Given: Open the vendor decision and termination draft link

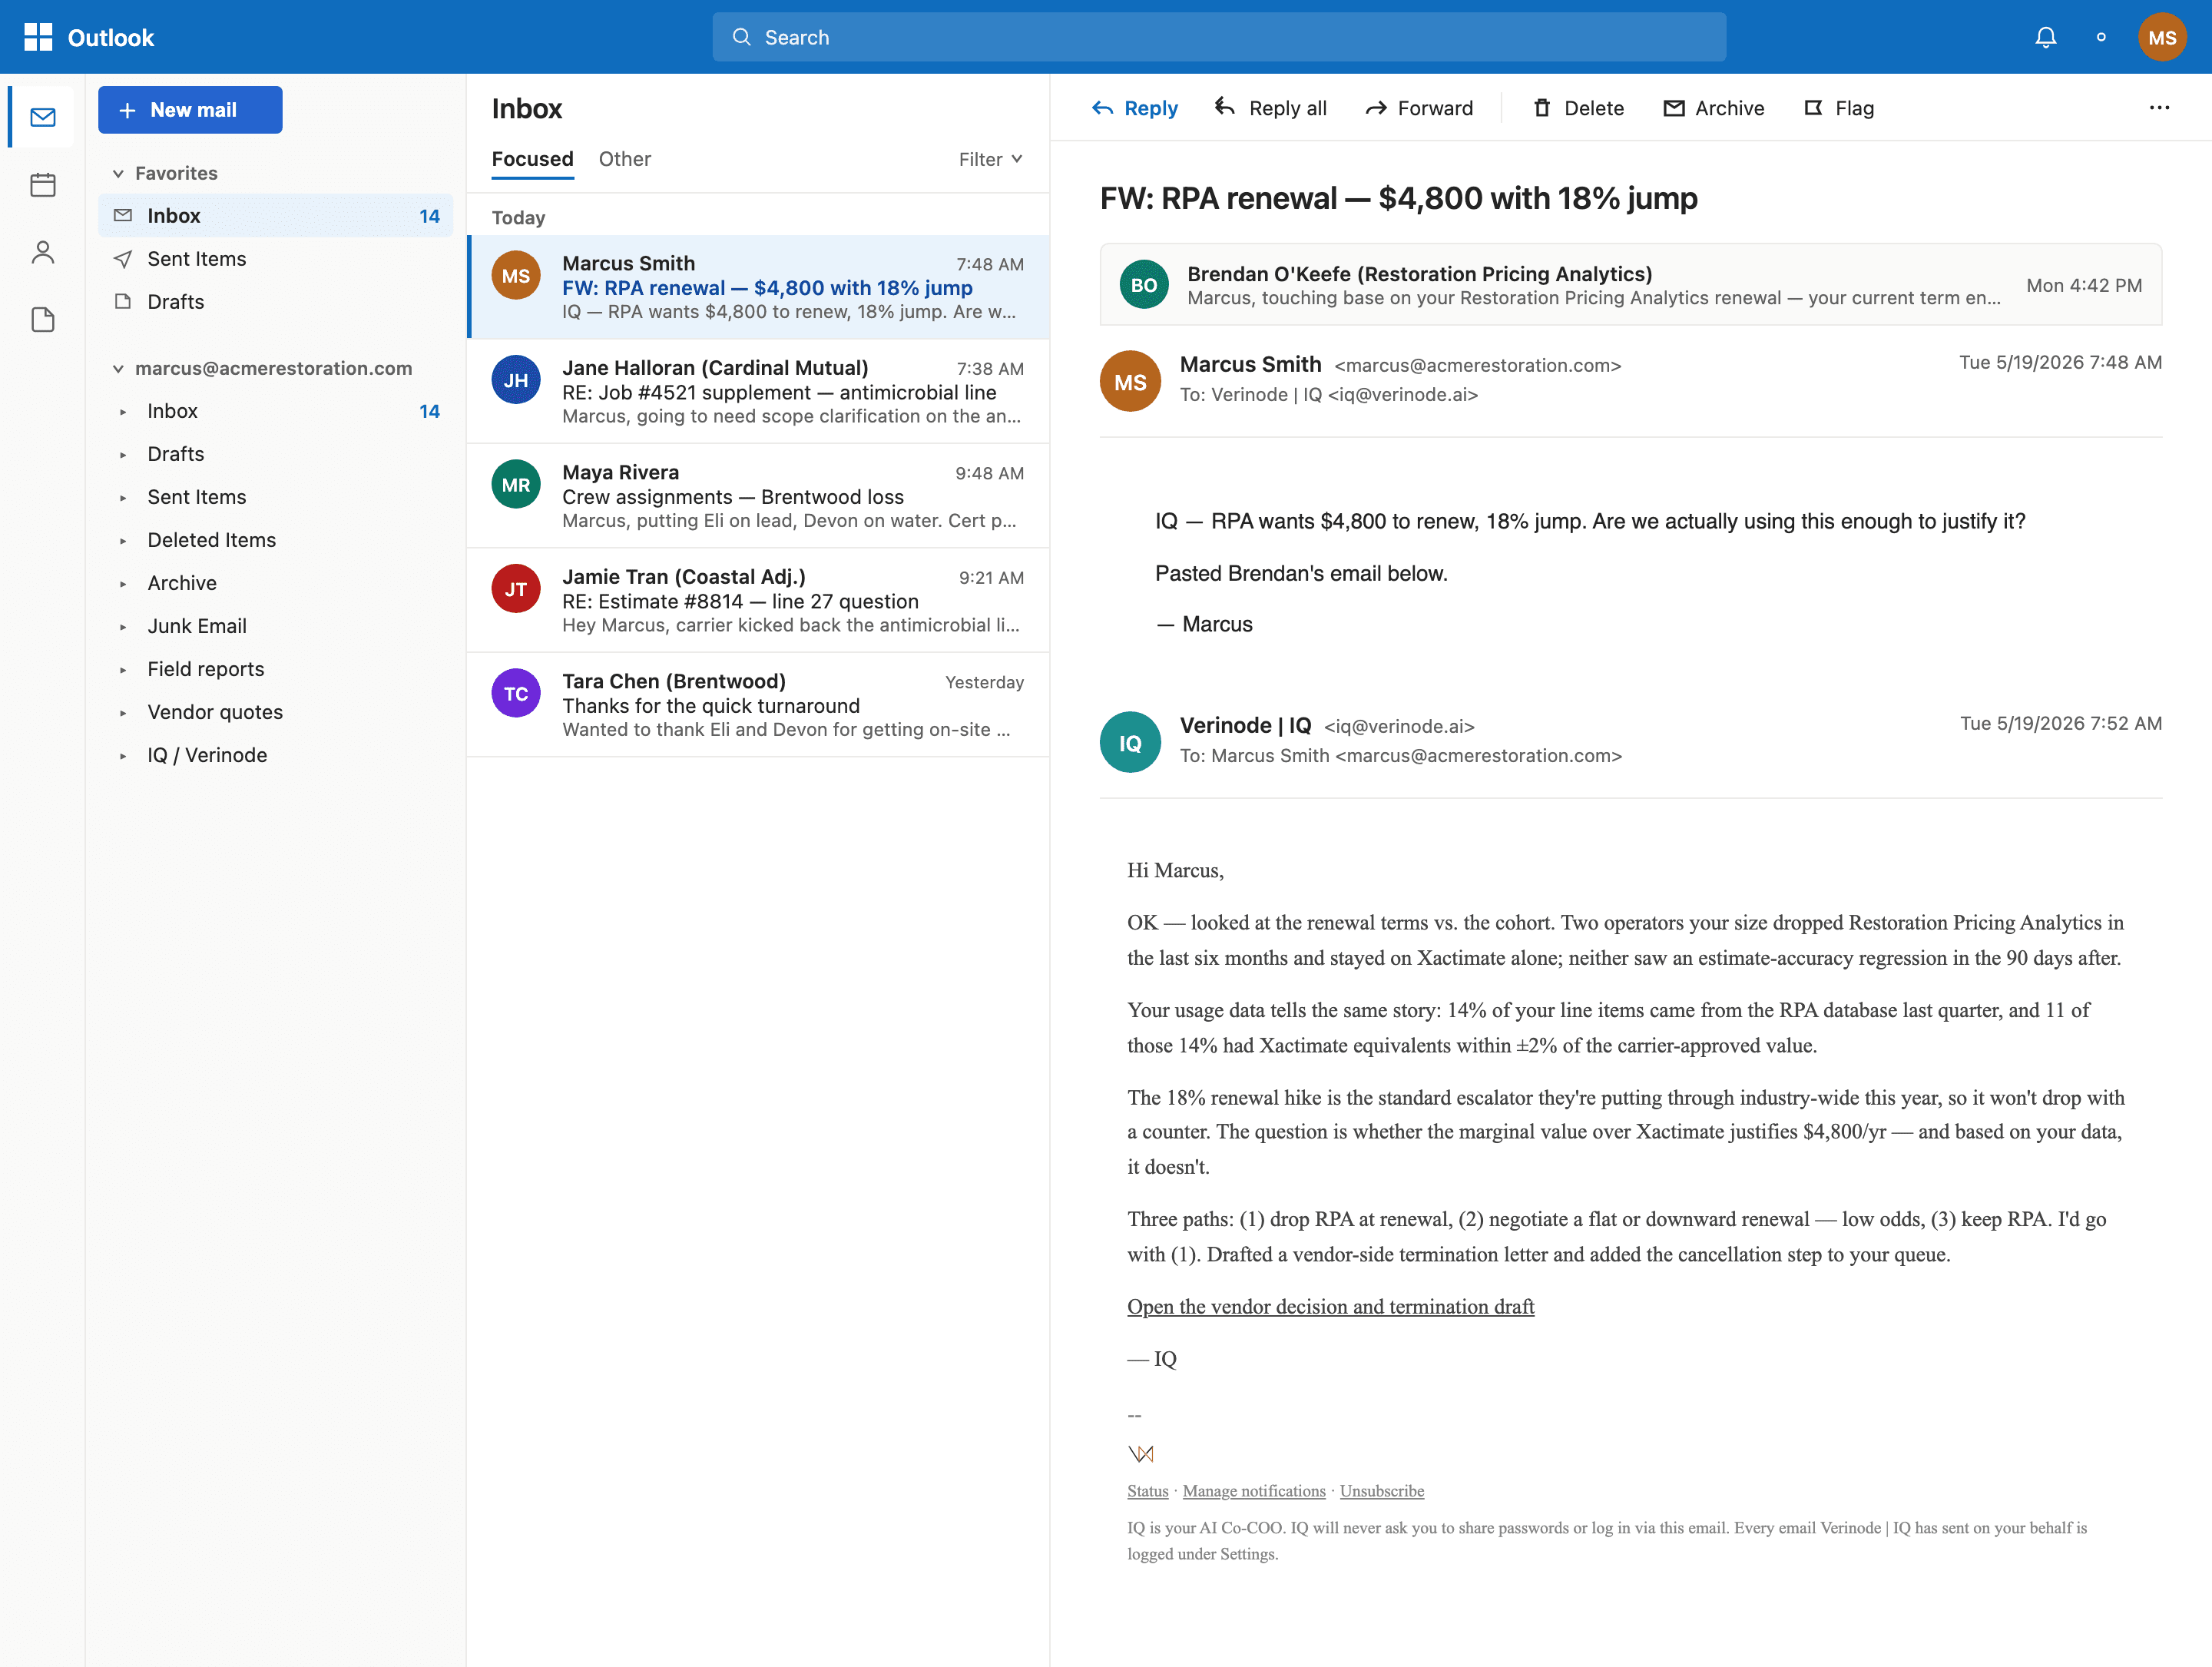Looking at the screenshot, I should (1330, 1306).
